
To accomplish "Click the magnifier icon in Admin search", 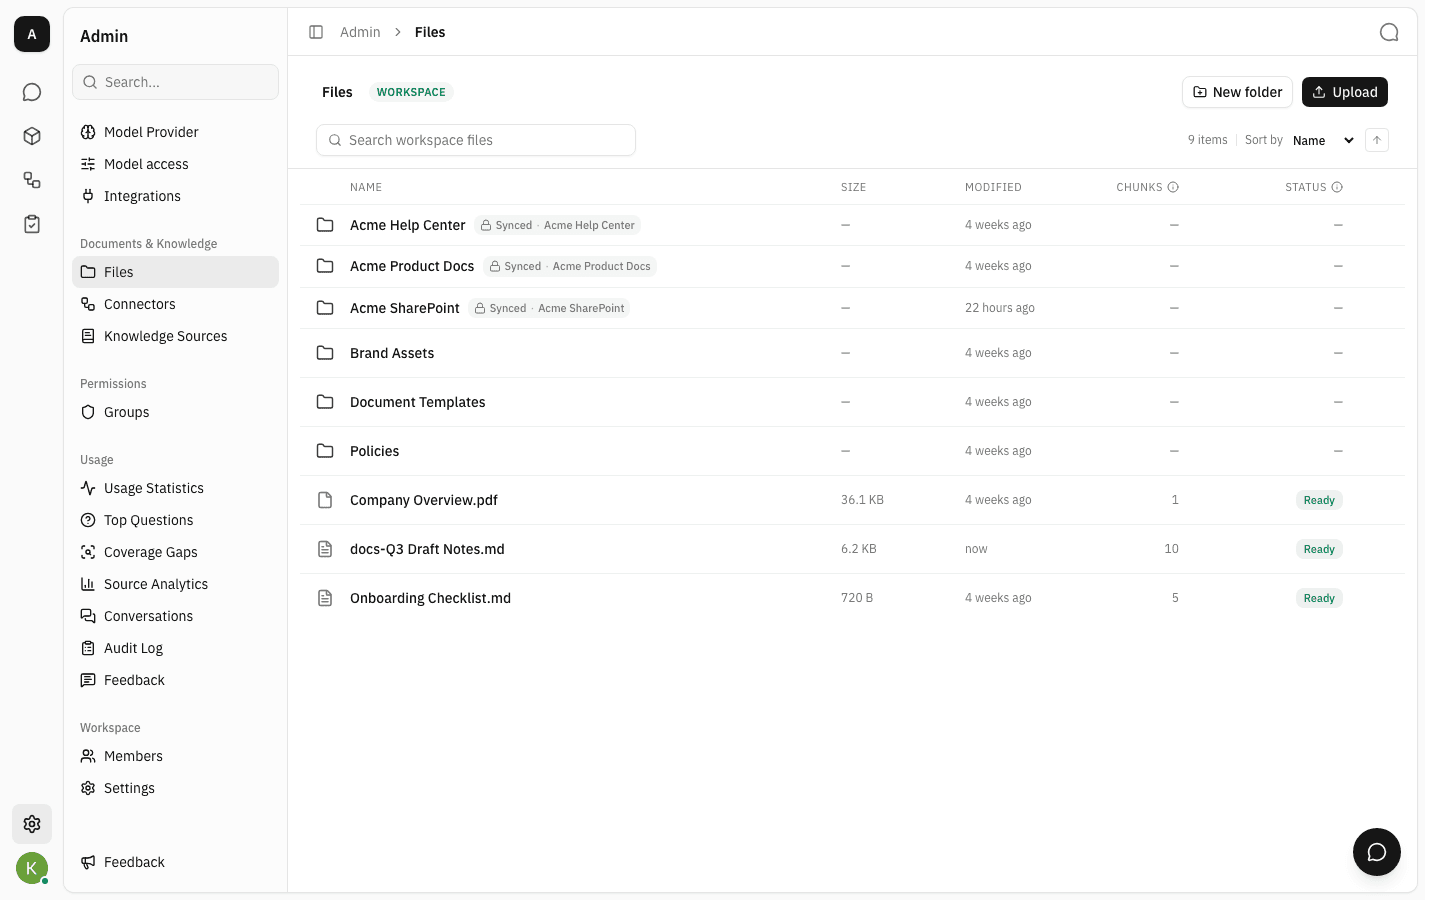I will coord(90,82).
